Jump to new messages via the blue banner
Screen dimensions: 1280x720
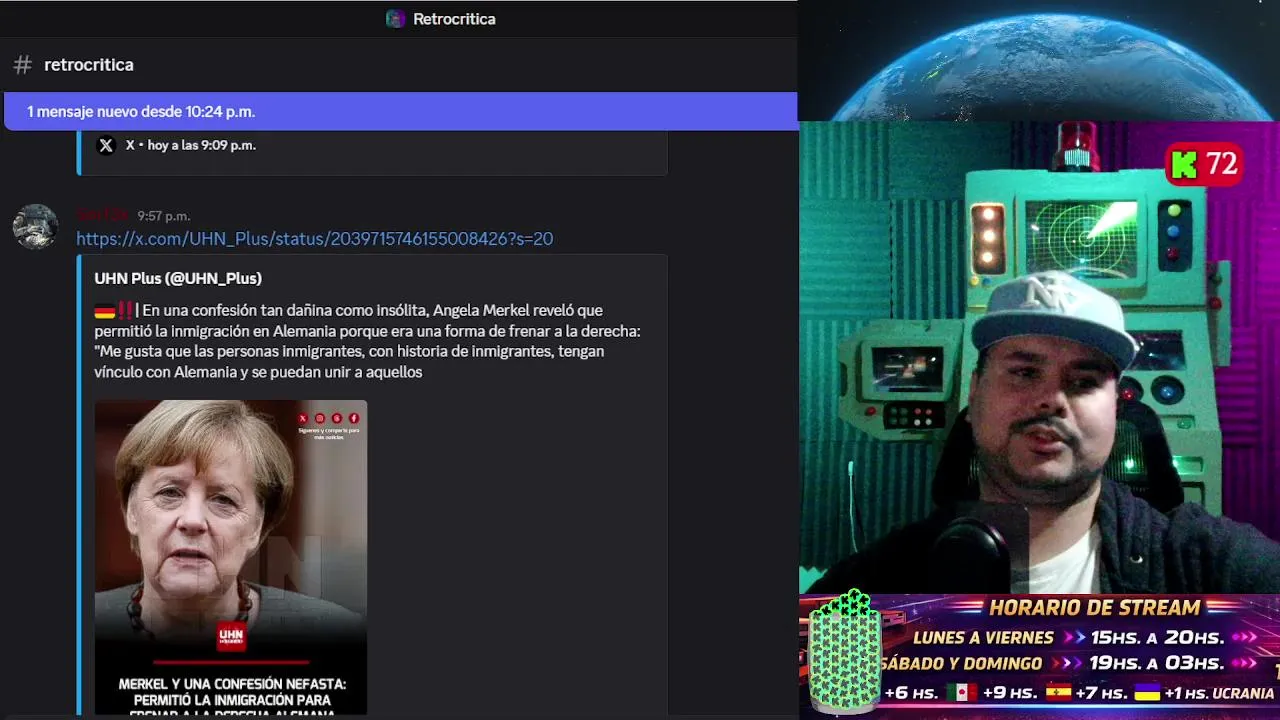pyautogui.click(x=400, y=111)
